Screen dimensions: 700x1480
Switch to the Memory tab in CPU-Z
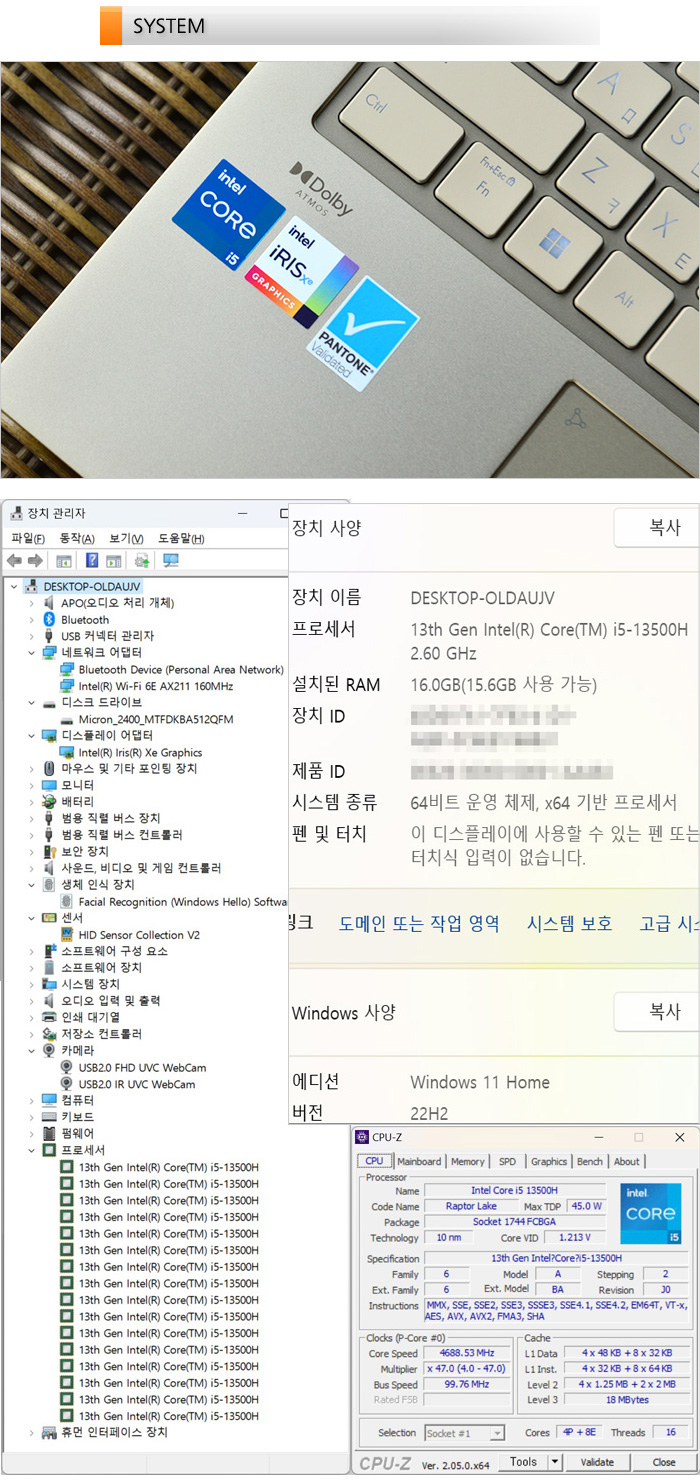(x=467, y=1161)
